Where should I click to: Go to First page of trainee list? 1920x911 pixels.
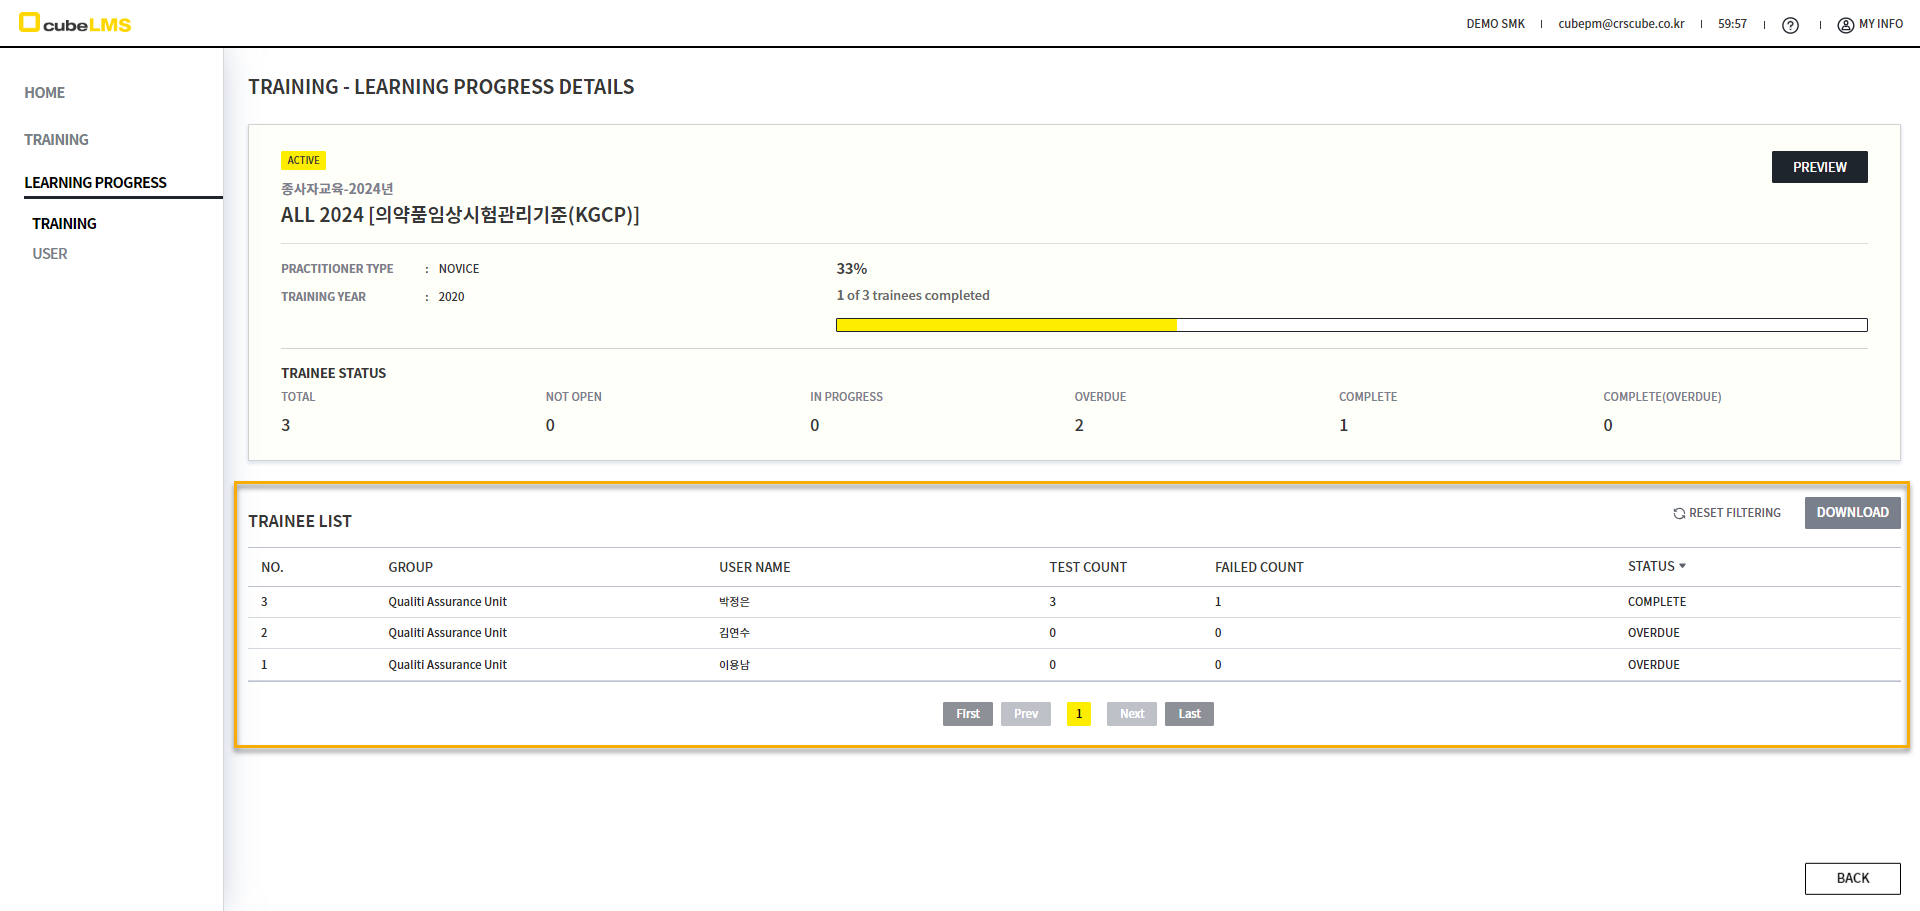click(x=967, y=714)
